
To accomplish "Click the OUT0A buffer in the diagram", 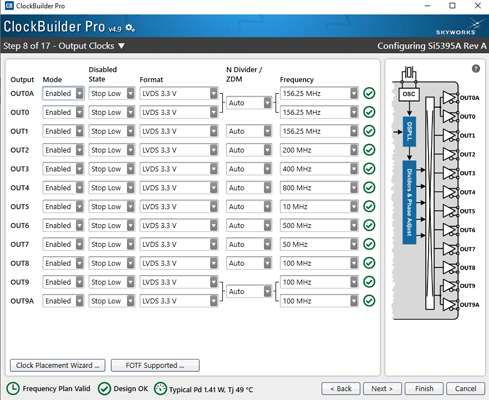I will (x=449, y=98).
